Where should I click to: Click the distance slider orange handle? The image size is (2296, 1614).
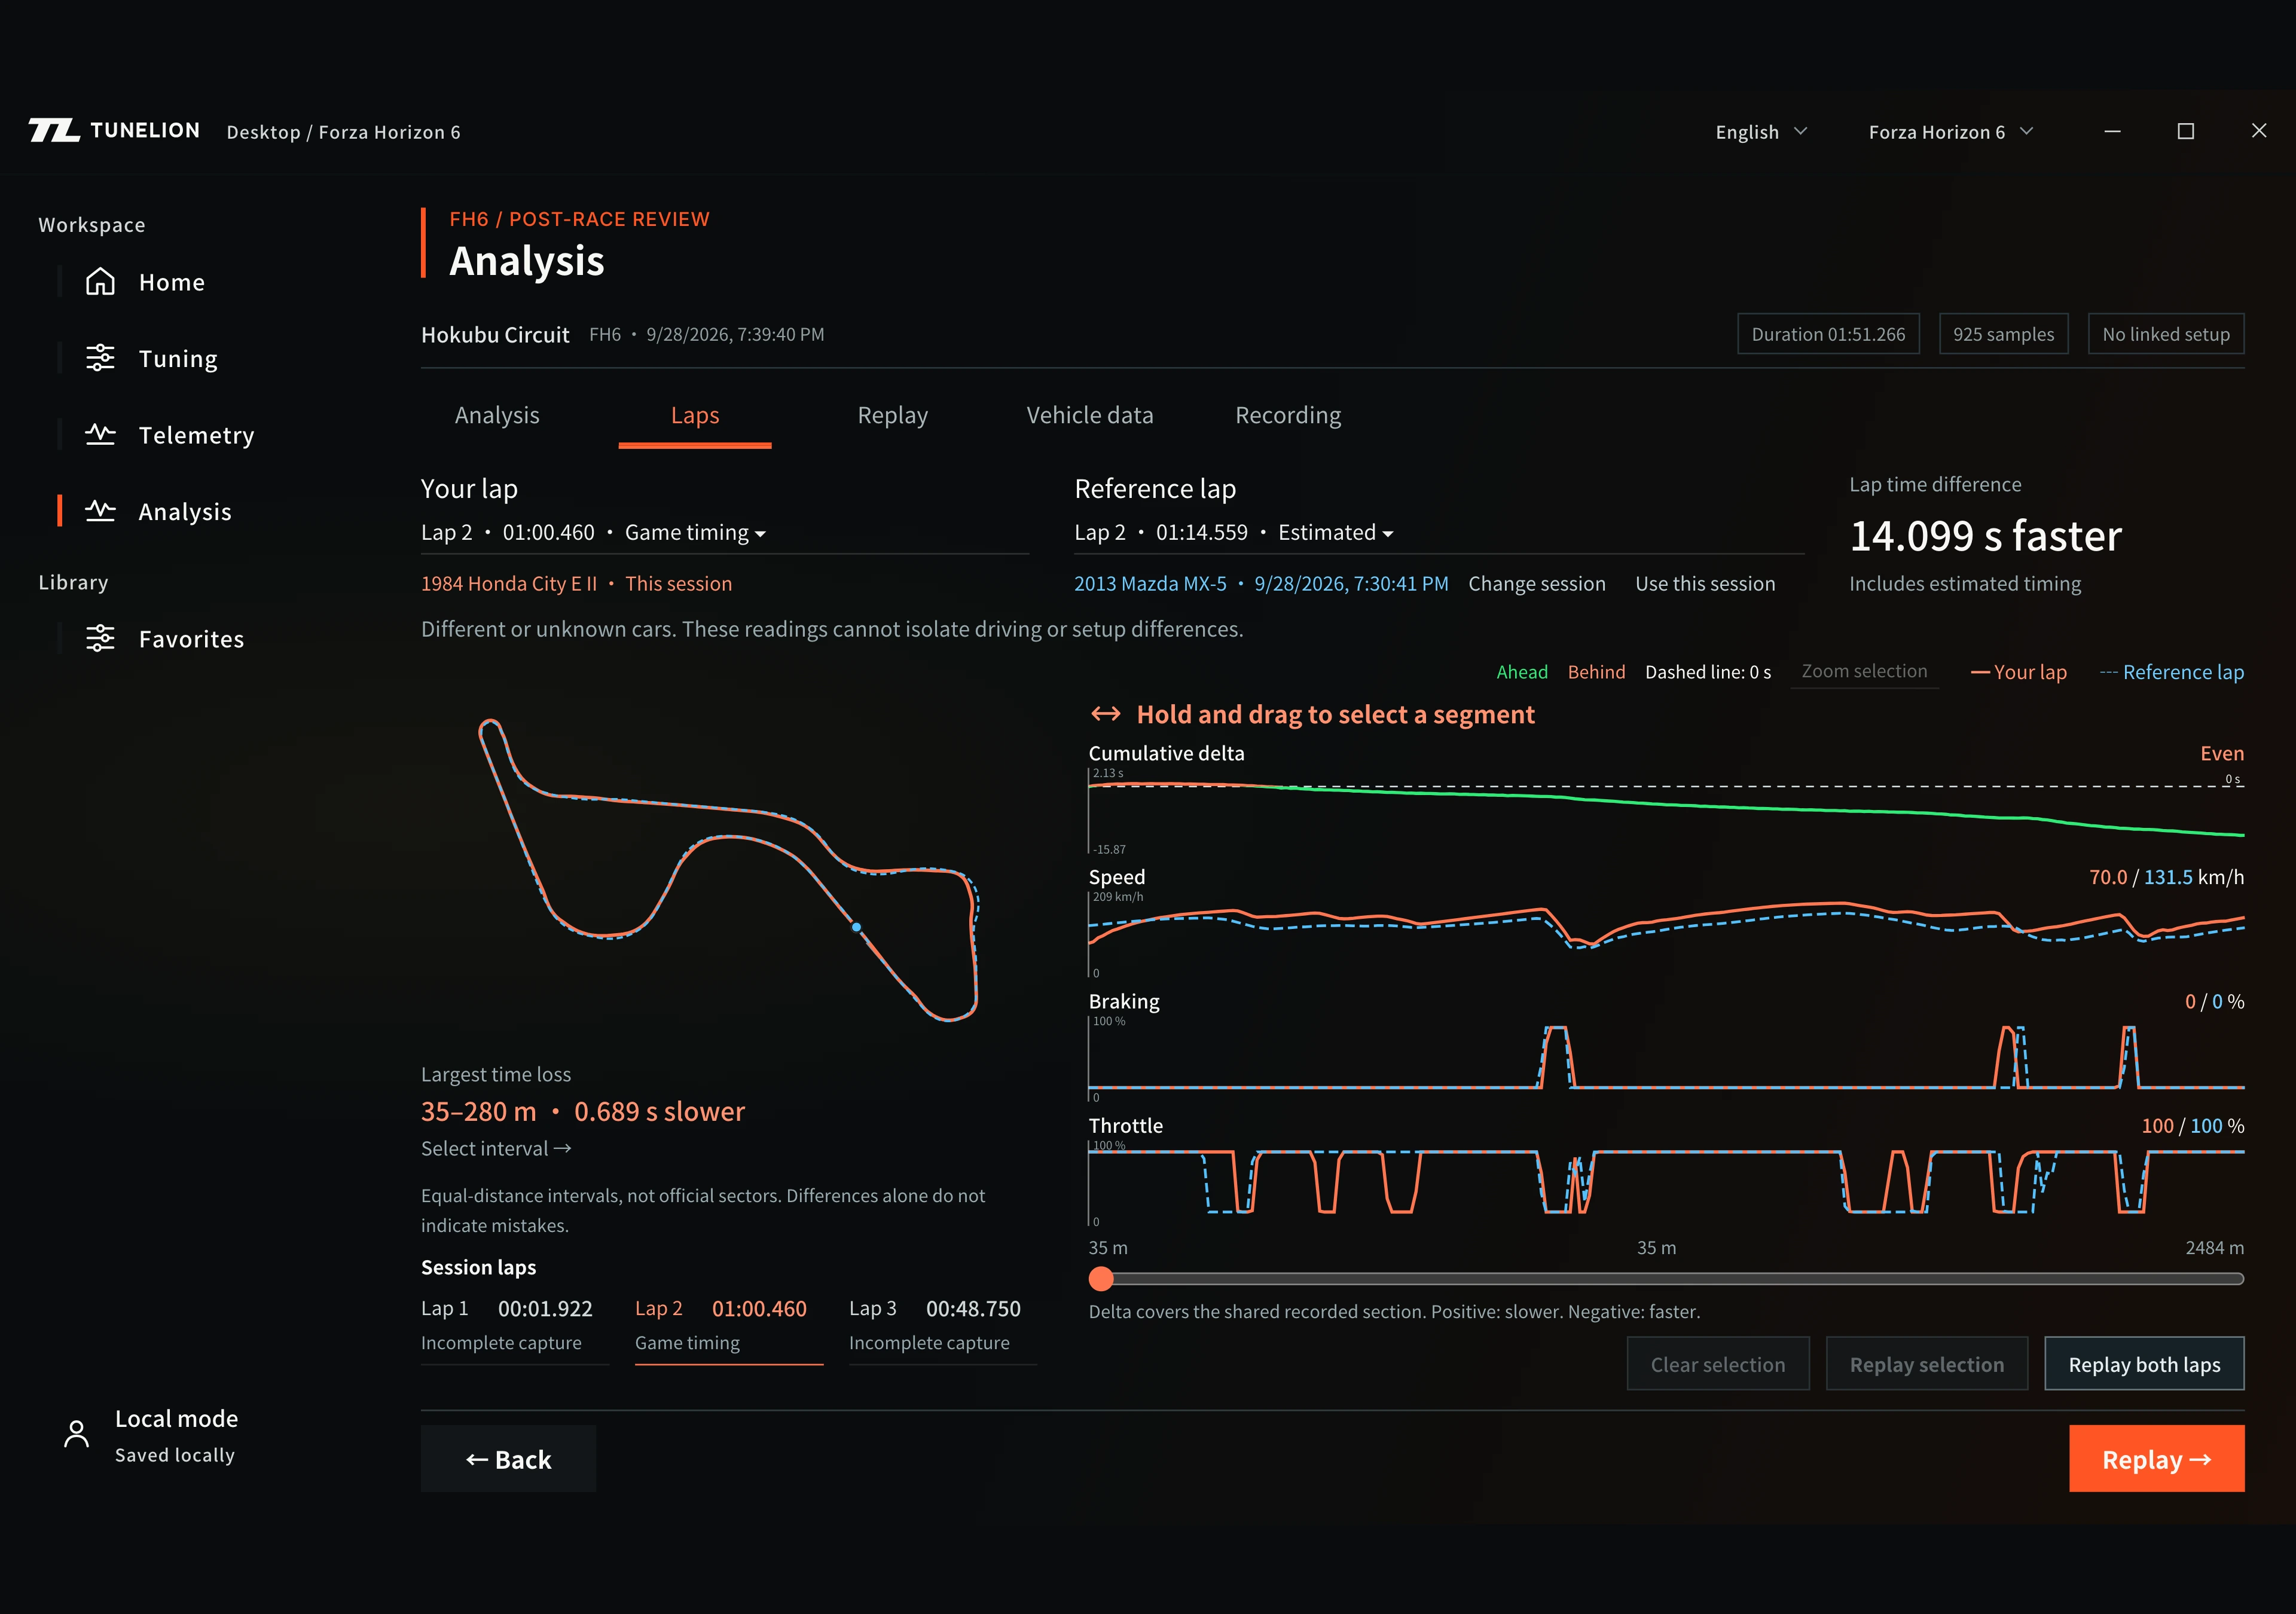(1101, 1278)
